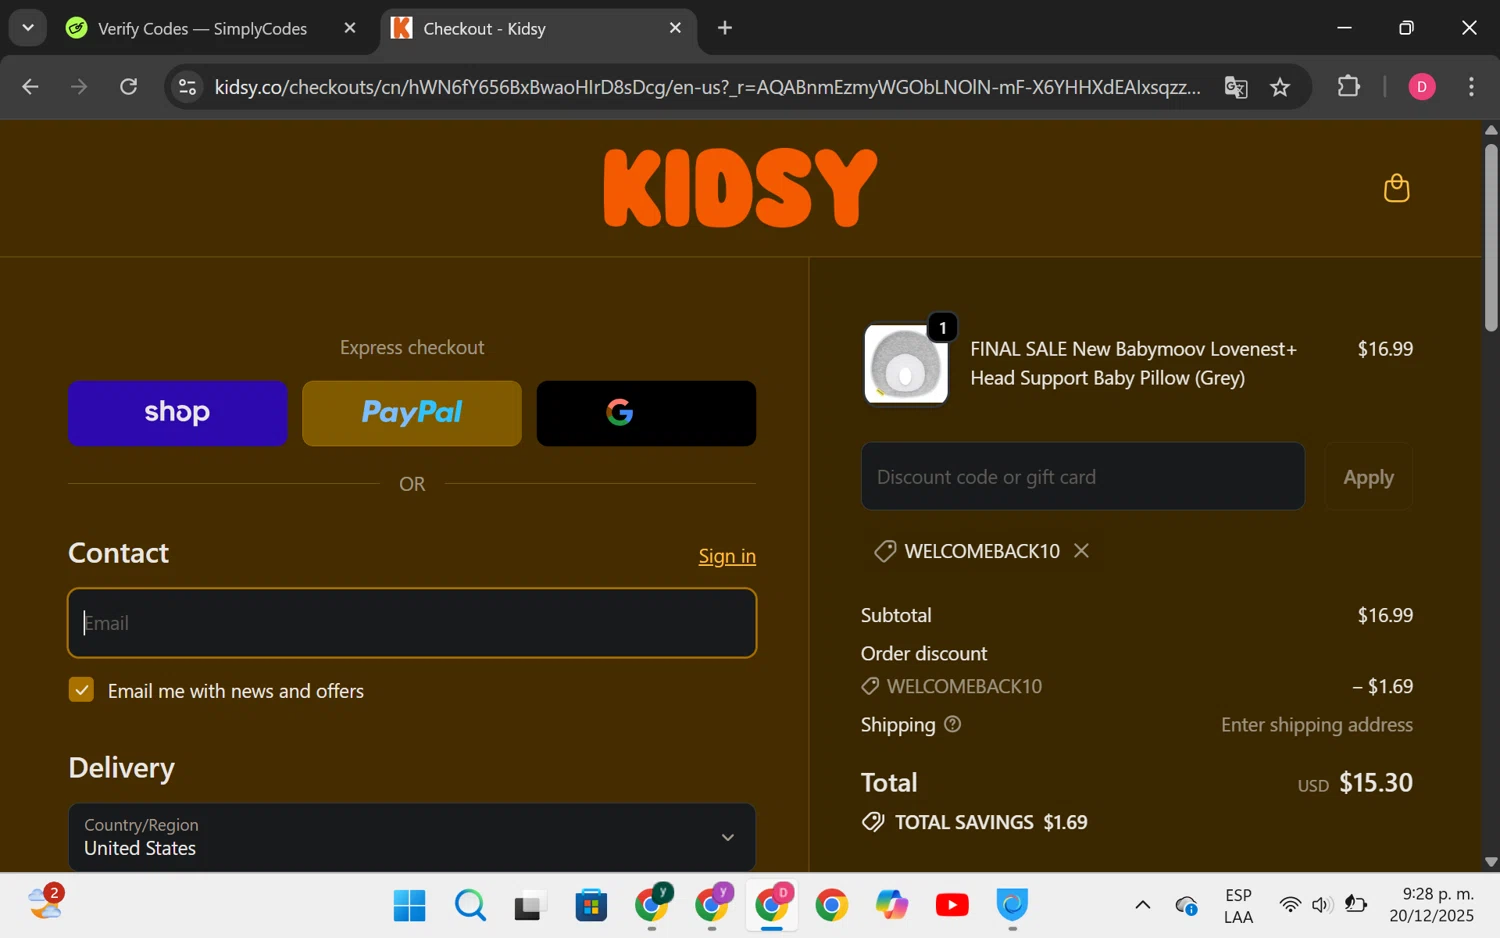Select the Checkout - Kidsy tab
This screenshot has height=938, width=1500.
coord(538,28)
